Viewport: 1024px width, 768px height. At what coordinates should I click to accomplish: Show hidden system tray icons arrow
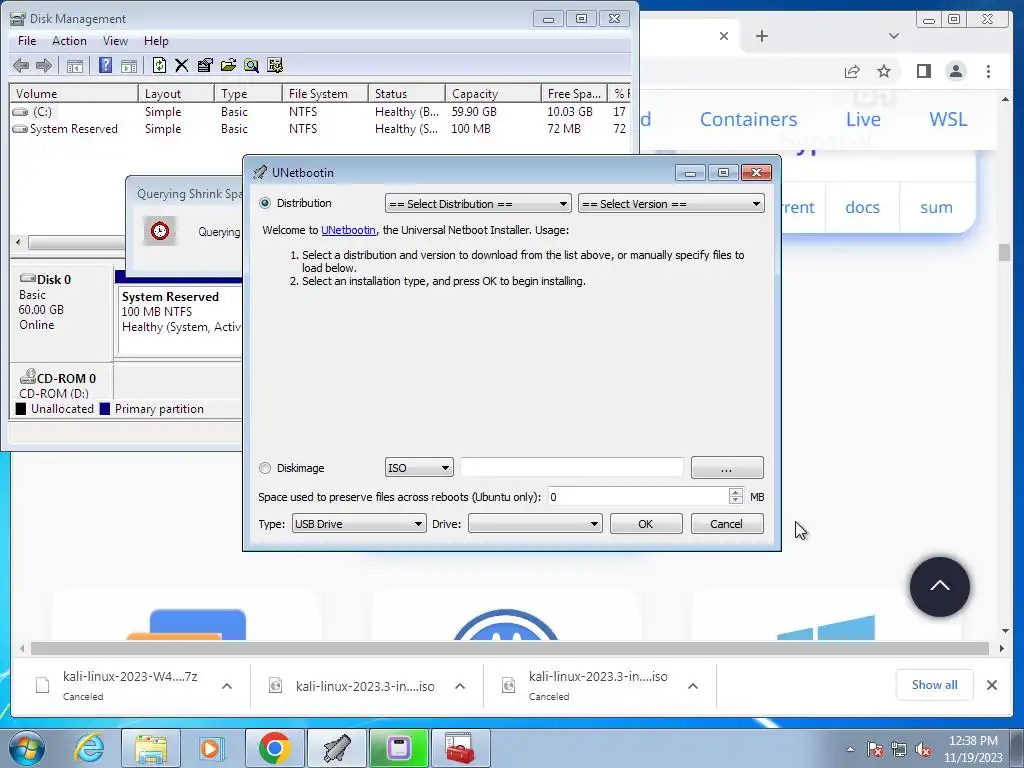click(x=850, y=749)
